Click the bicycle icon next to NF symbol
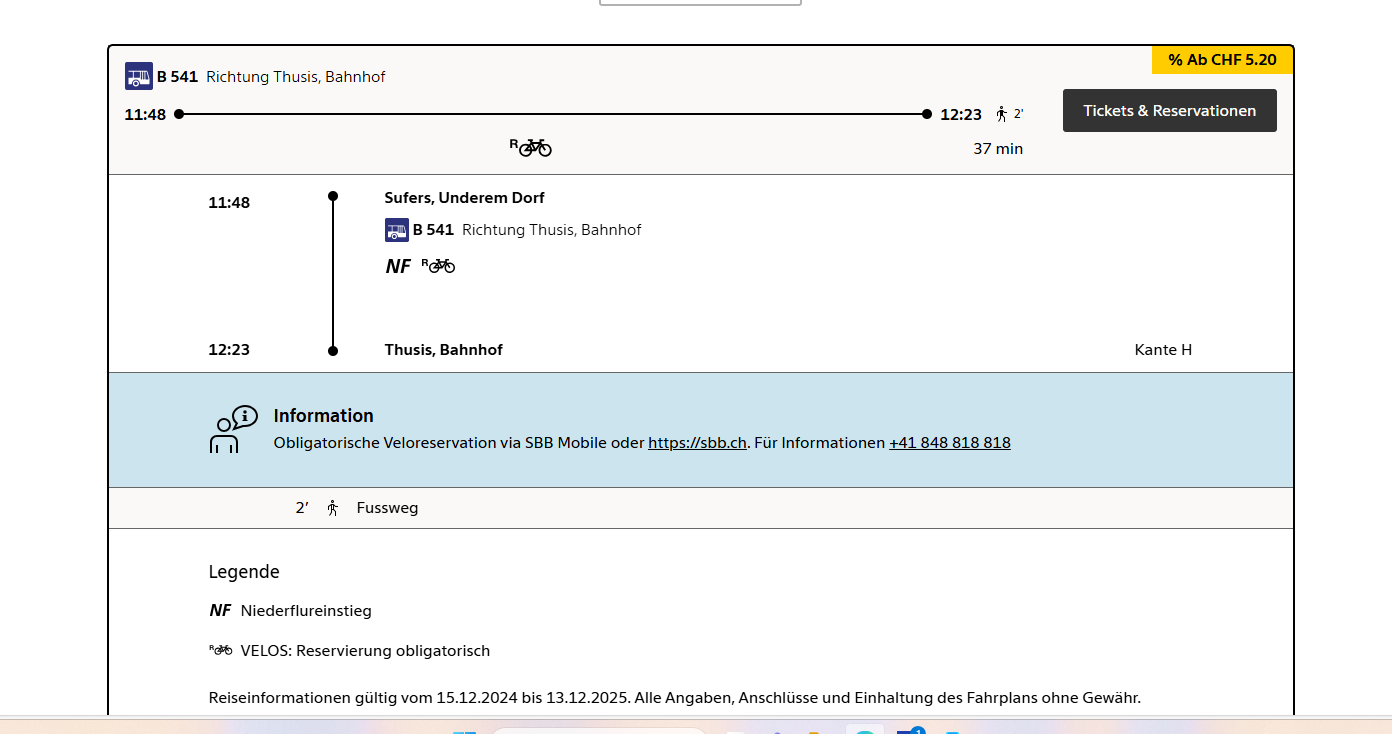 click(x=438, y=265)
